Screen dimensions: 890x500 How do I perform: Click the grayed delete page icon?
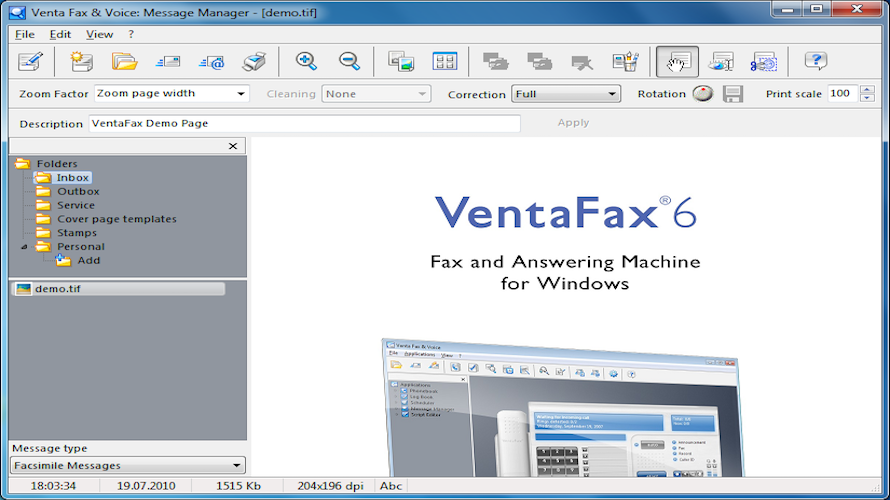(x=582, y=62)
